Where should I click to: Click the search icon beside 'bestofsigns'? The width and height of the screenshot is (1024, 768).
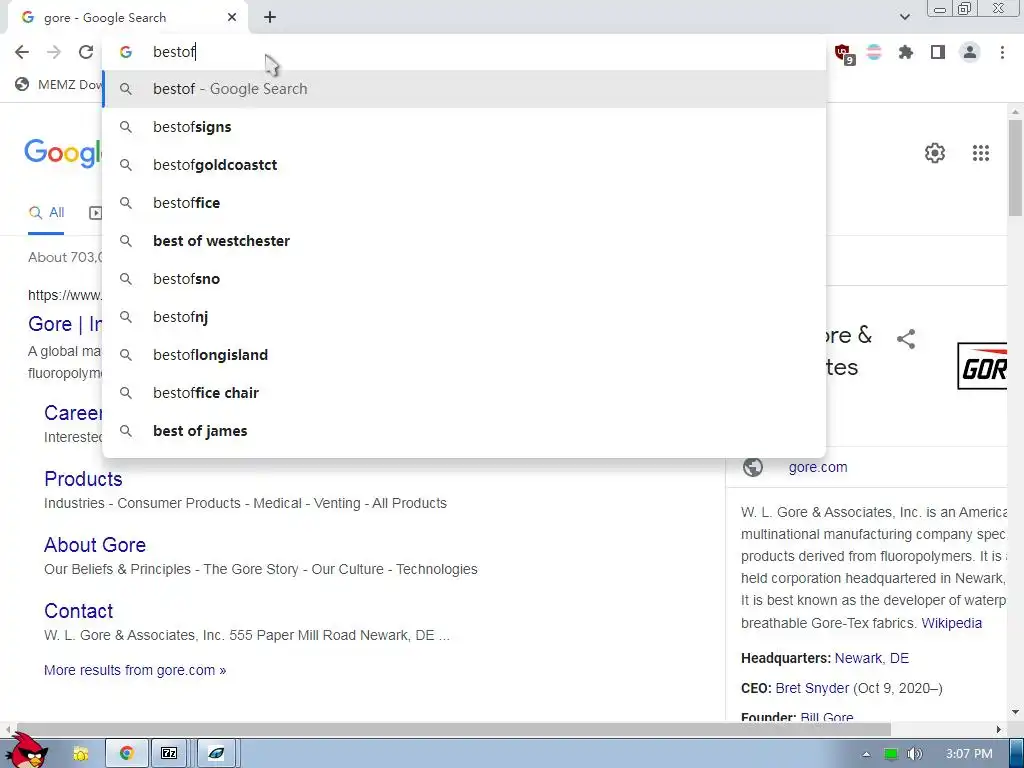(x=126, y=127)
